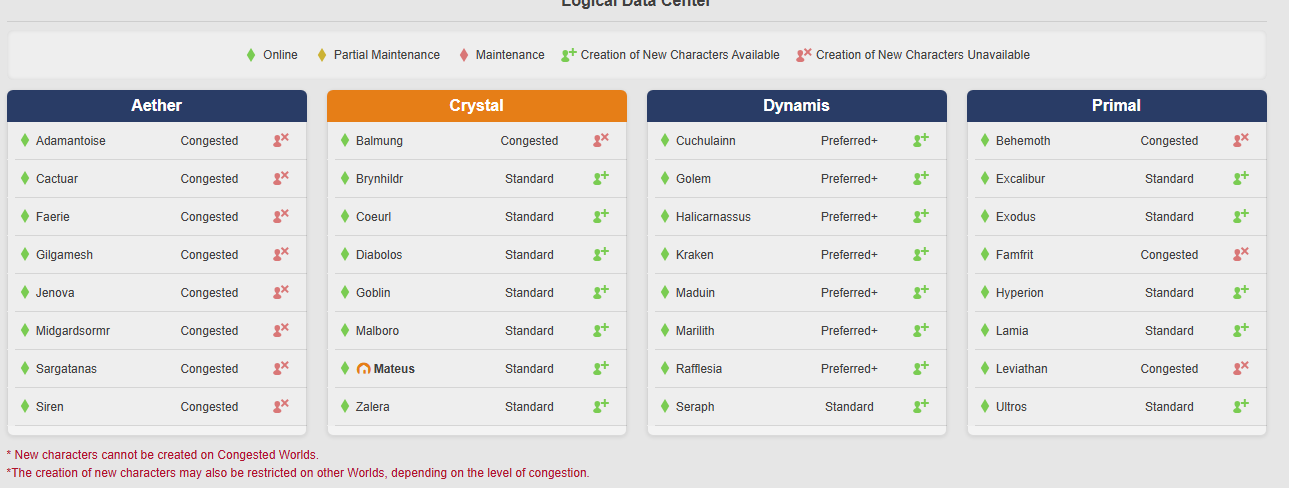Click the Standard status of Goblin
This screenshot has height=488, width=1289.
tap(529, 293)
